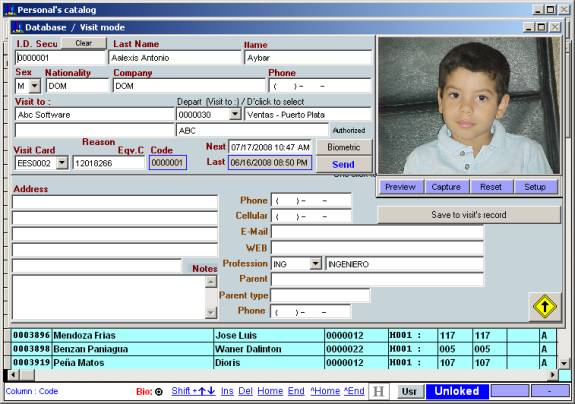
Task: Expand the Depart code 0000030 dropdown
Action: 235,115
